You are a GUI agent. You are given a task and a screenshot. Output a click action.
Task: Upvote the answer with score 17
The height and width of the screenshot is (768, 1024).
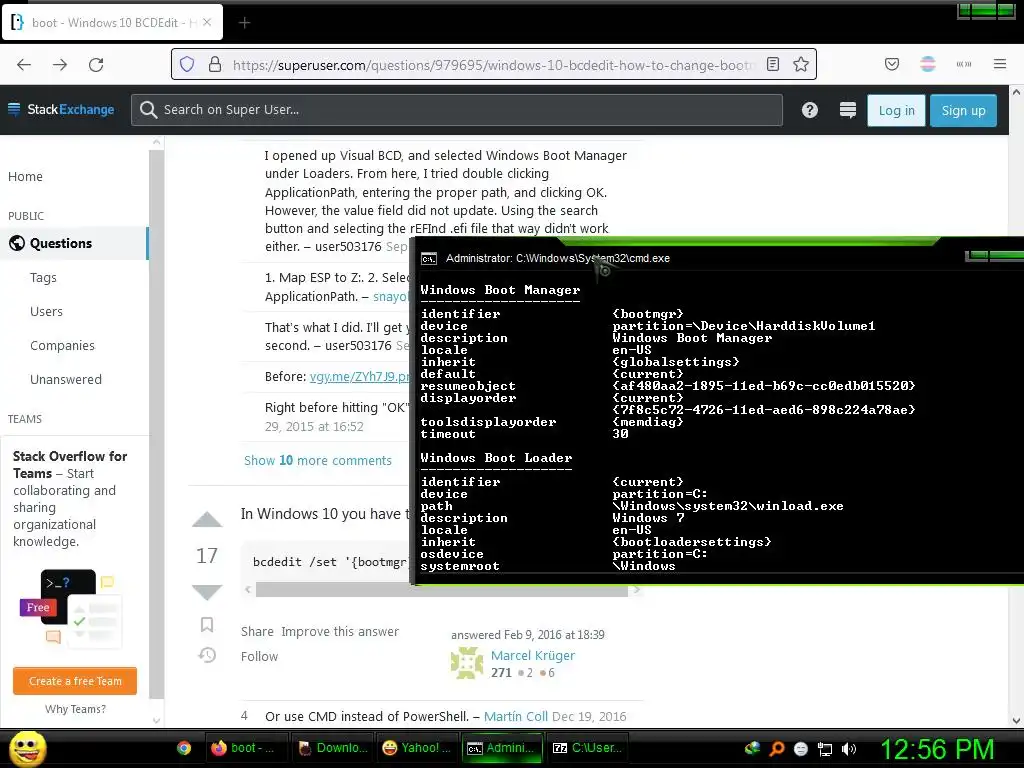(207, 520)
